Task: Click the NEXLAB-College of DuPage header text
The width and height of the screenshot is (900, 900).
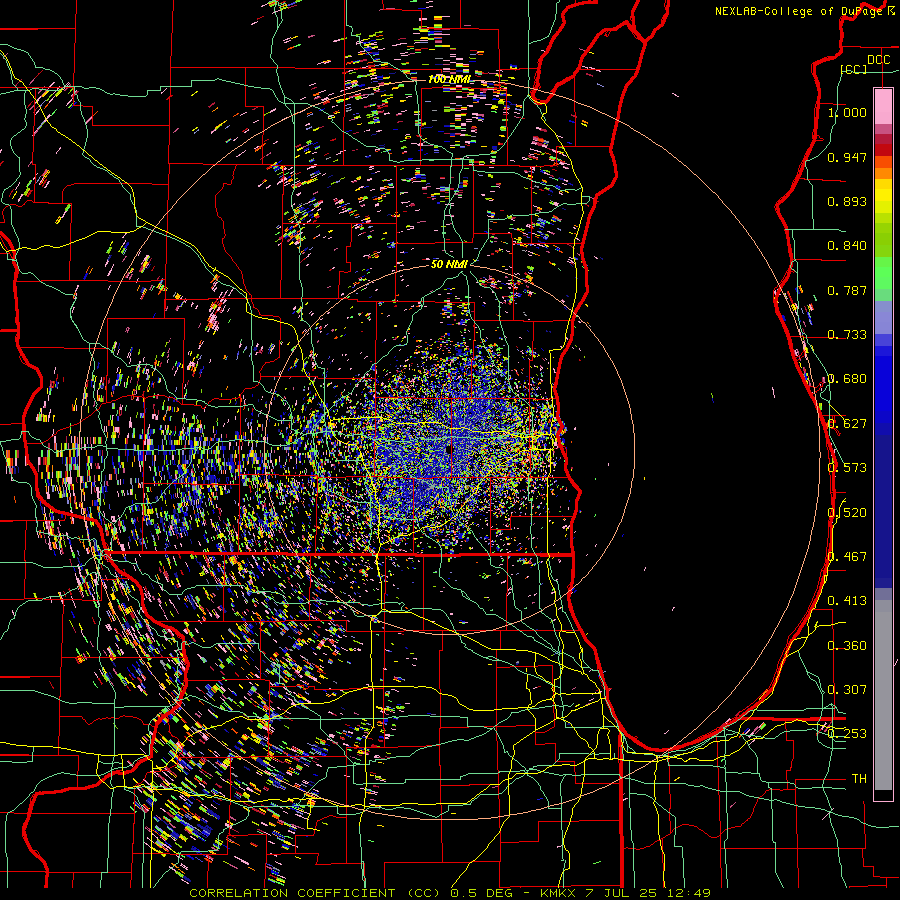Action: 804,11
